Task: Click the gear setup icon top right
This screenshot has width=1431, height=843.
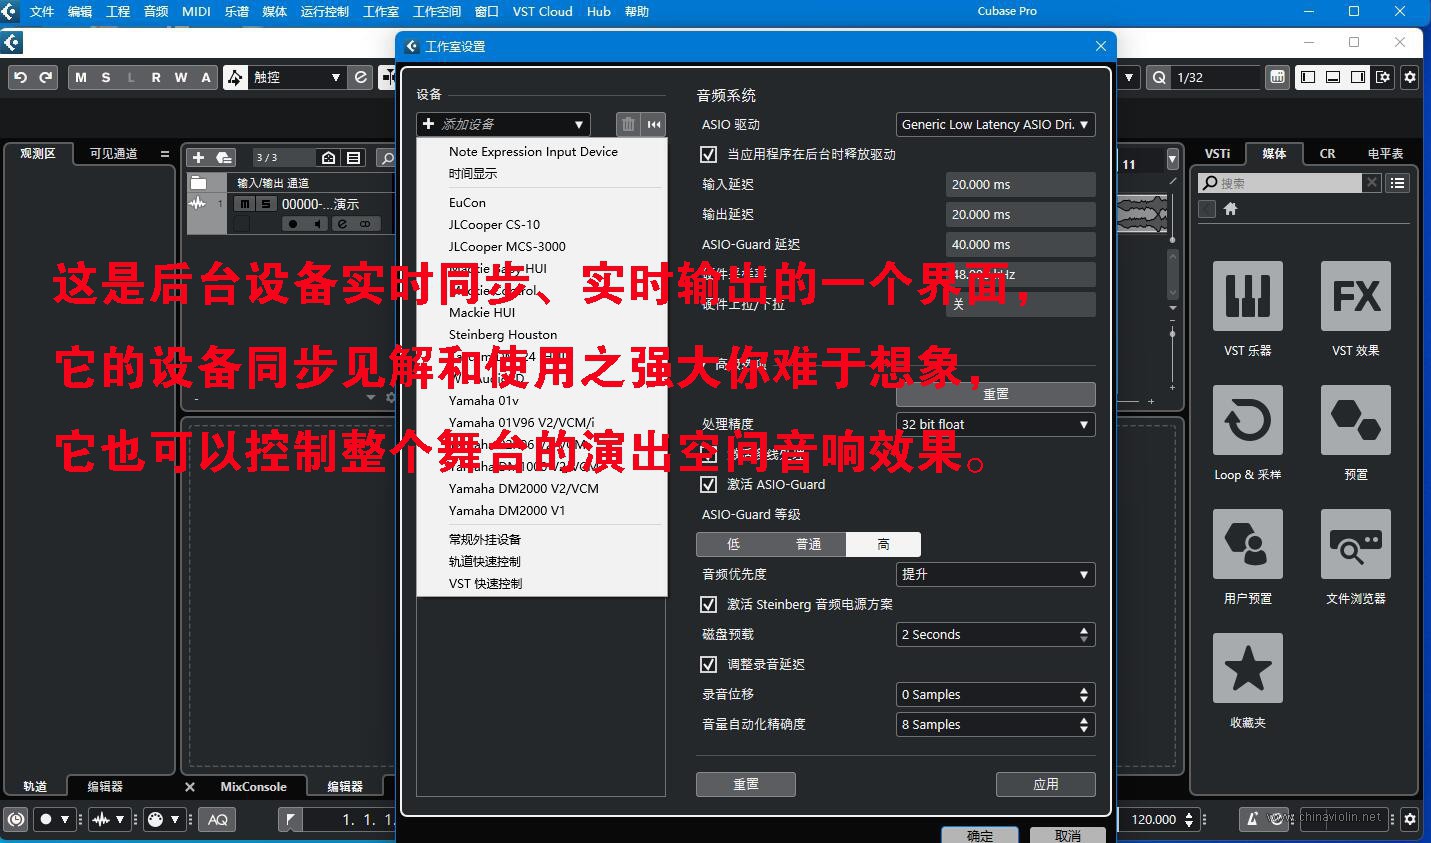Action: pos(1410,77)
